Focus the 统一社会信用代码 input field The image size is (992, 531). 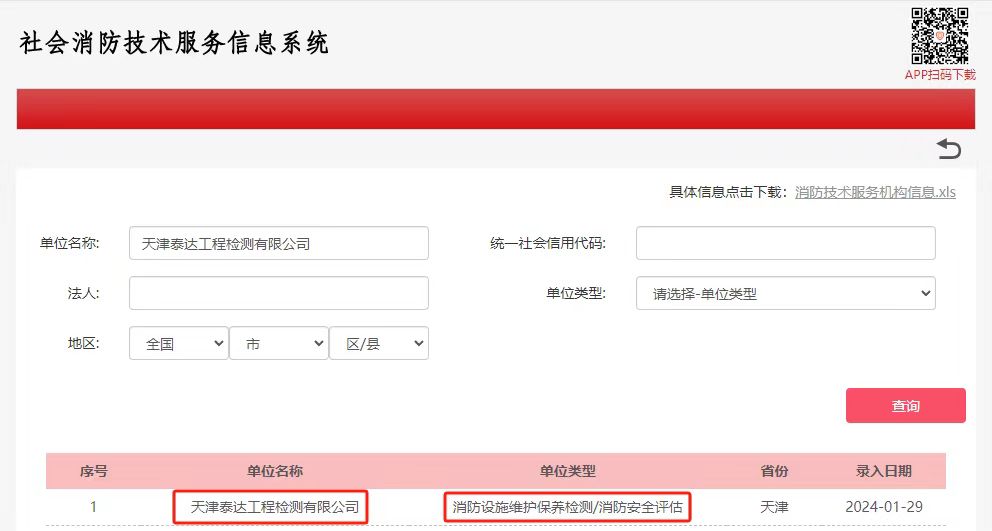point(785,243)
